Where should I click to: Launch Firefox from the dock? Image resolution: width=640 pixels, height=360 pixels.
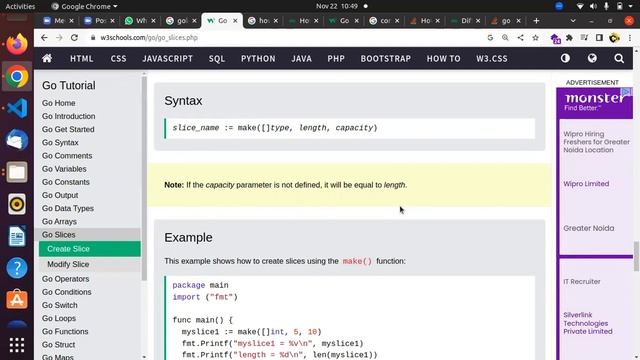17,44
